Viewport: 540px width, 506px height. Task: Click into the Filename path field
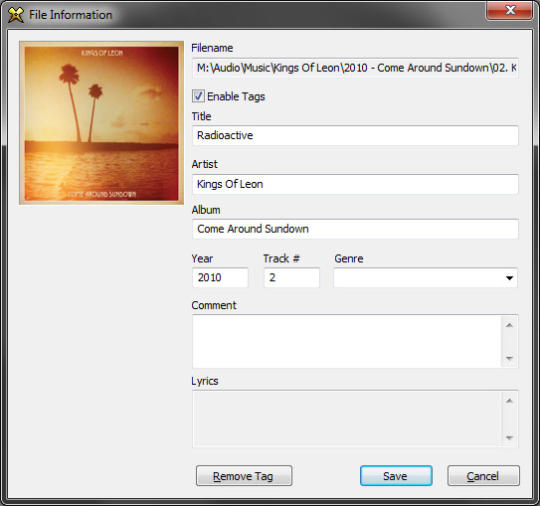click(355, 68)
